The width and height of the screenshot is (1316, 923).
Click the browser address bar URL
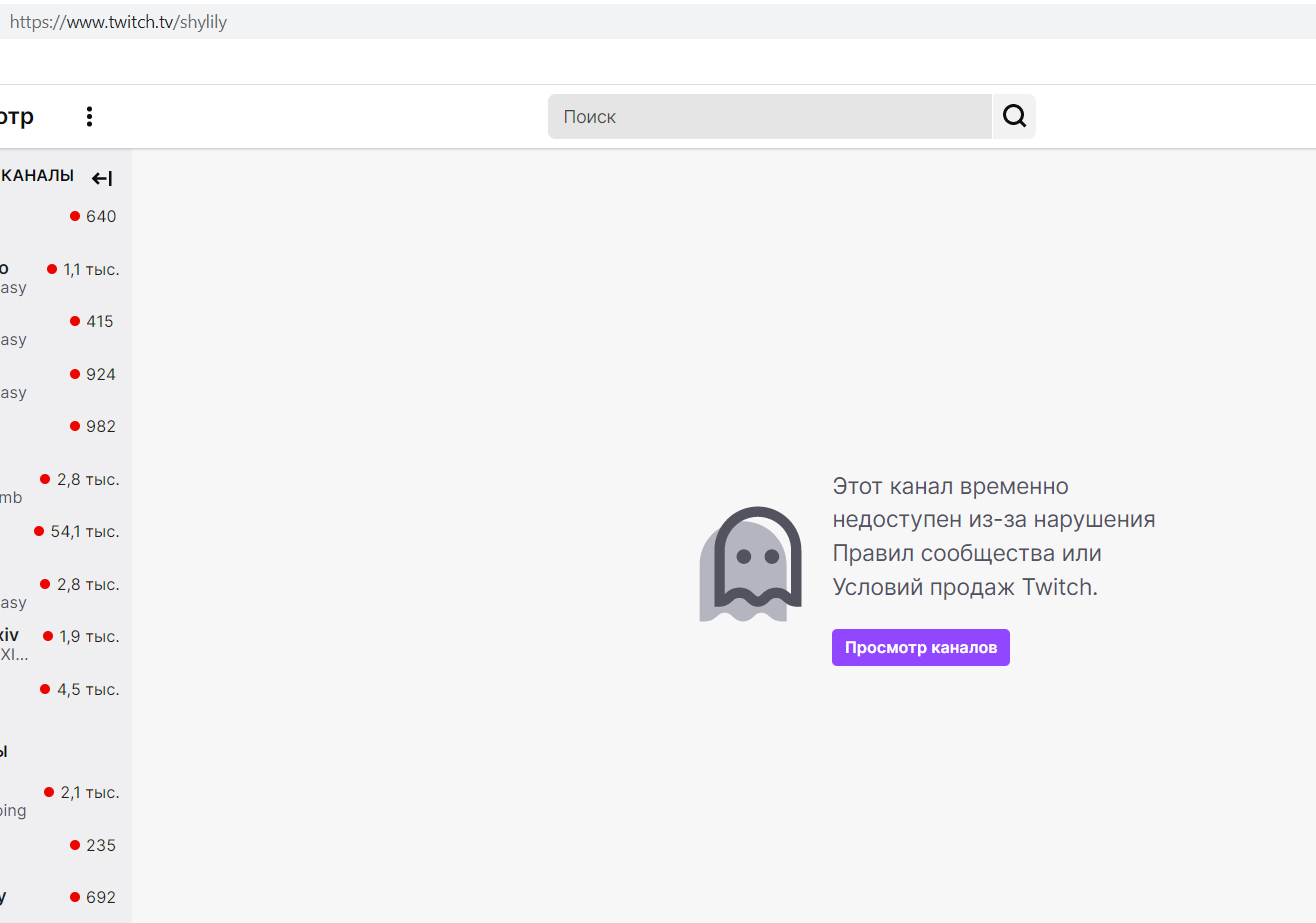(x=119, y=22)
